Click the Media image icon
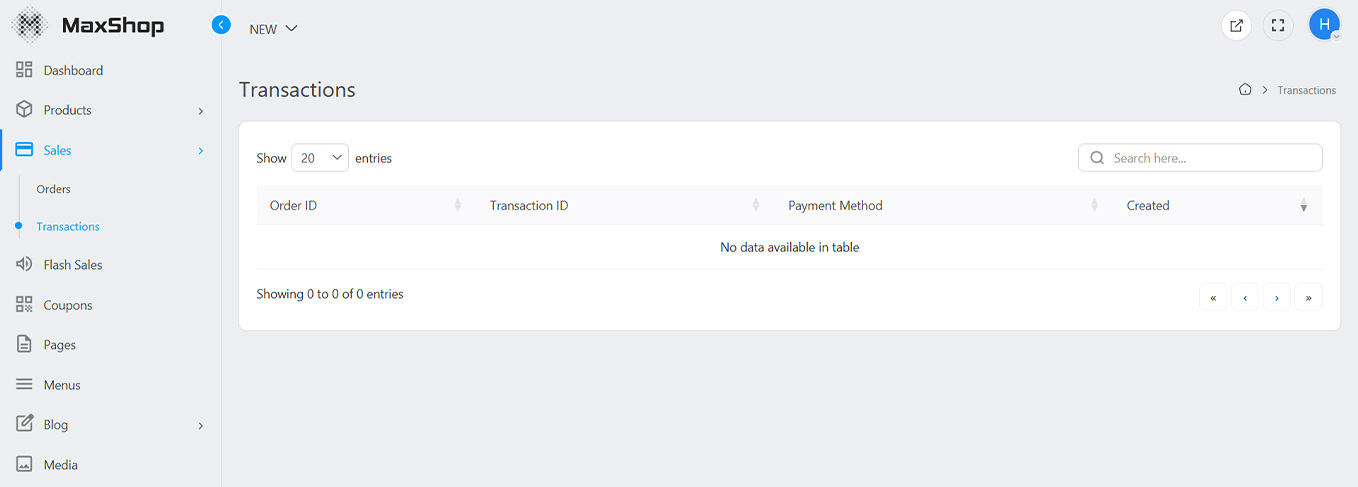Image resolution: width=1358 pixels, height=487 pixels. click(x=25, y=465)
